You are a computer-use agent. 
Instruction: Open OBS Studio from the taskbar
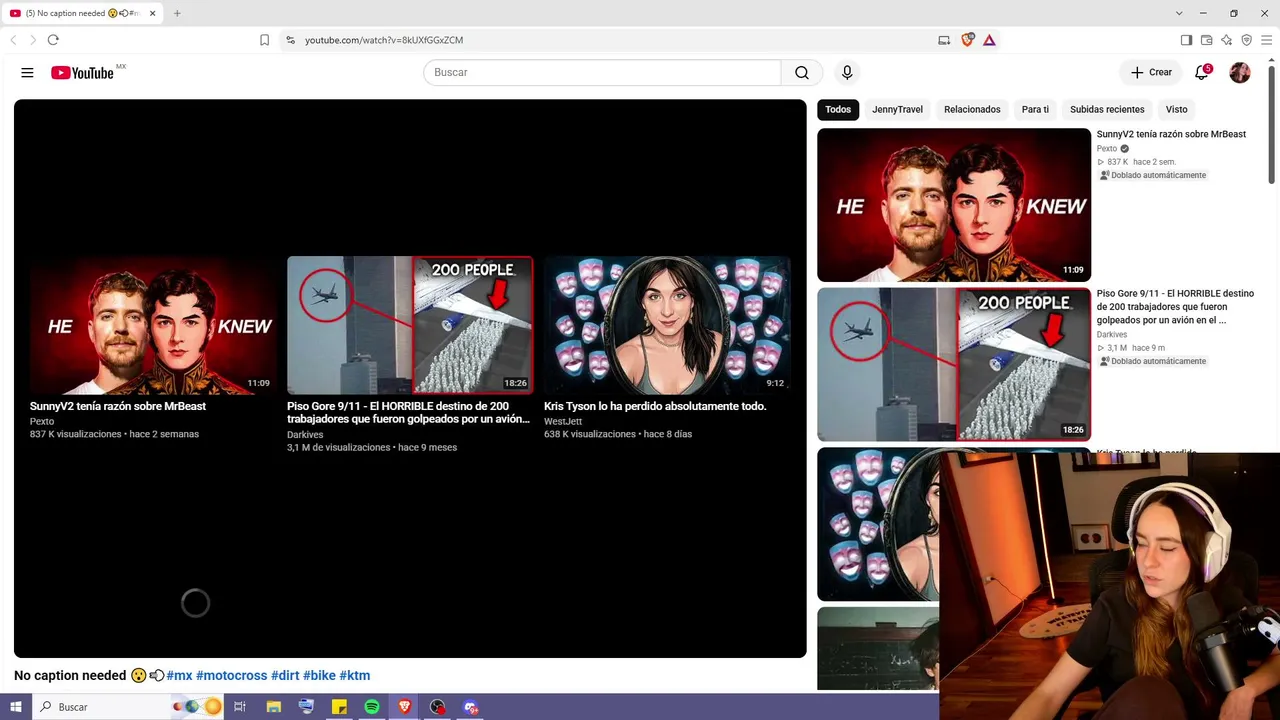pos(438,706)
